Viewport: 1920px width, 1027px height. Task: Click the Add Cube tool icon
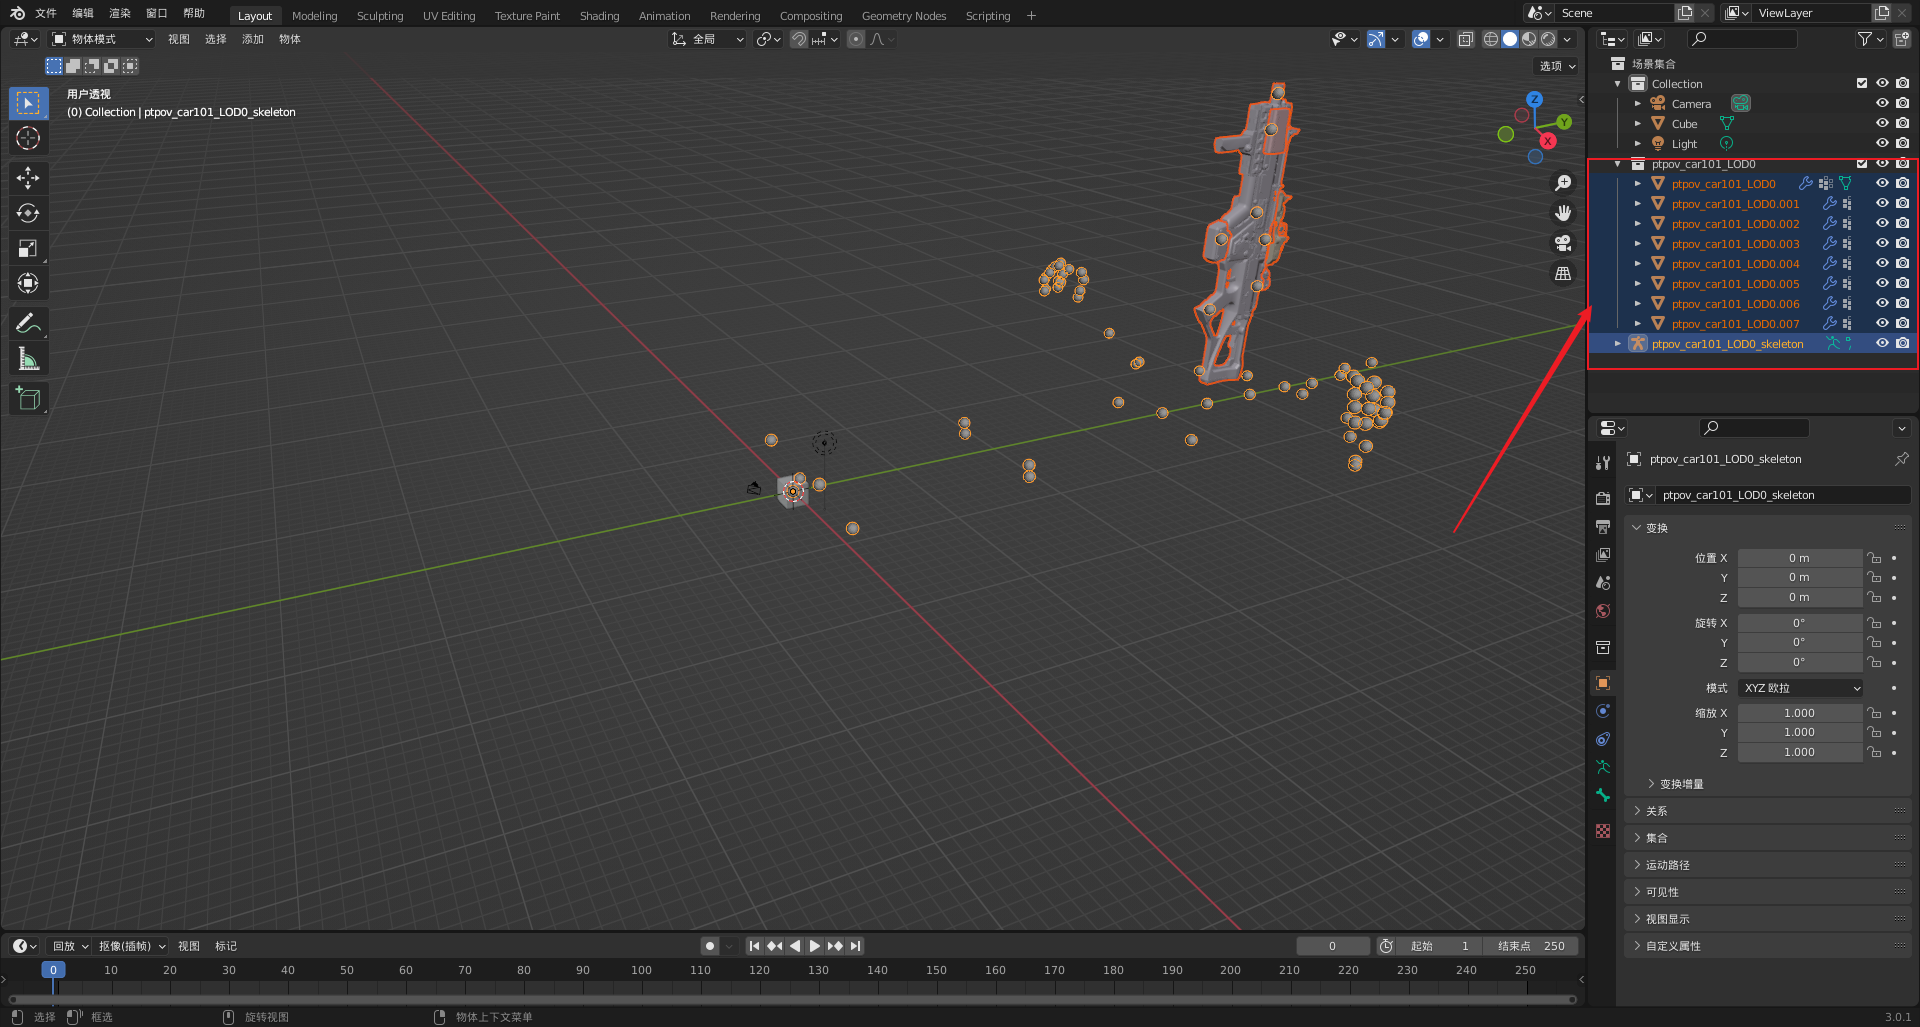click(28, 399)
